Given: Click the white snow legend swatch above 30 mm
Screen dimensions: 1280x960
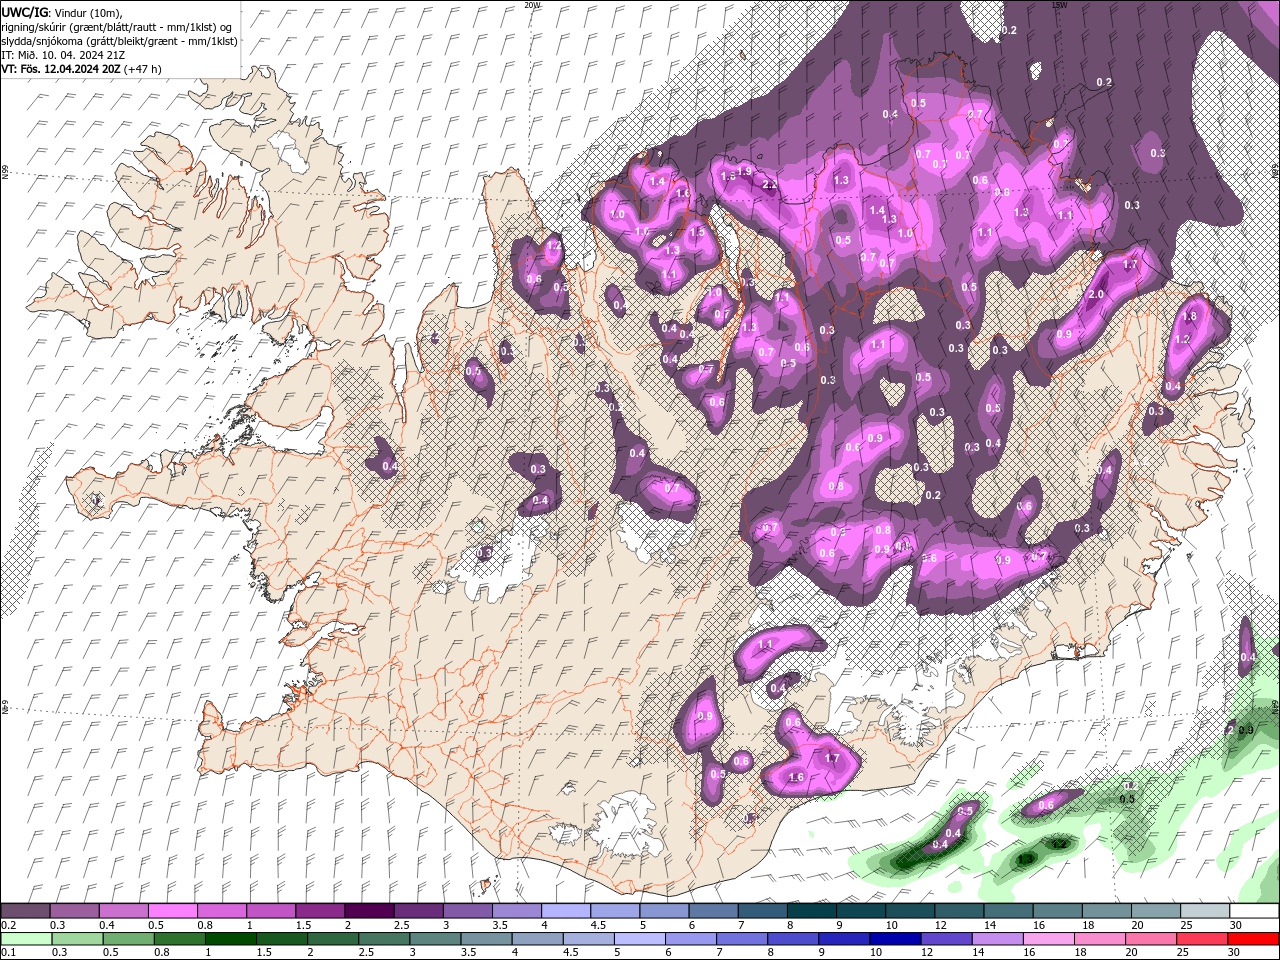Looking at the screenshot, I should 1253,911.
